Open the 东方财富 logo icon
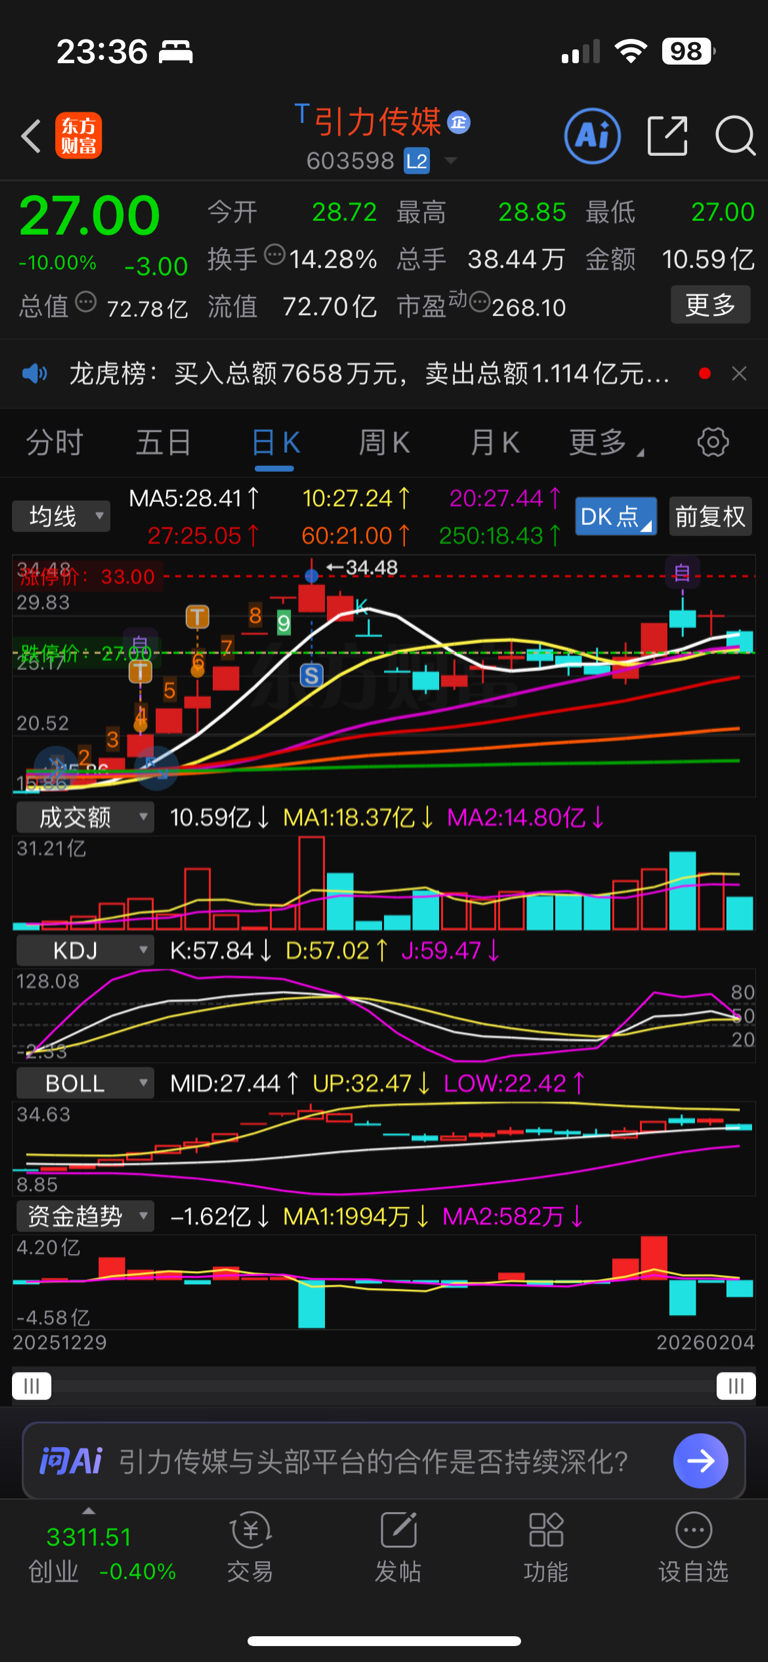Screen dimensions: 768x1663 [78, 136]
